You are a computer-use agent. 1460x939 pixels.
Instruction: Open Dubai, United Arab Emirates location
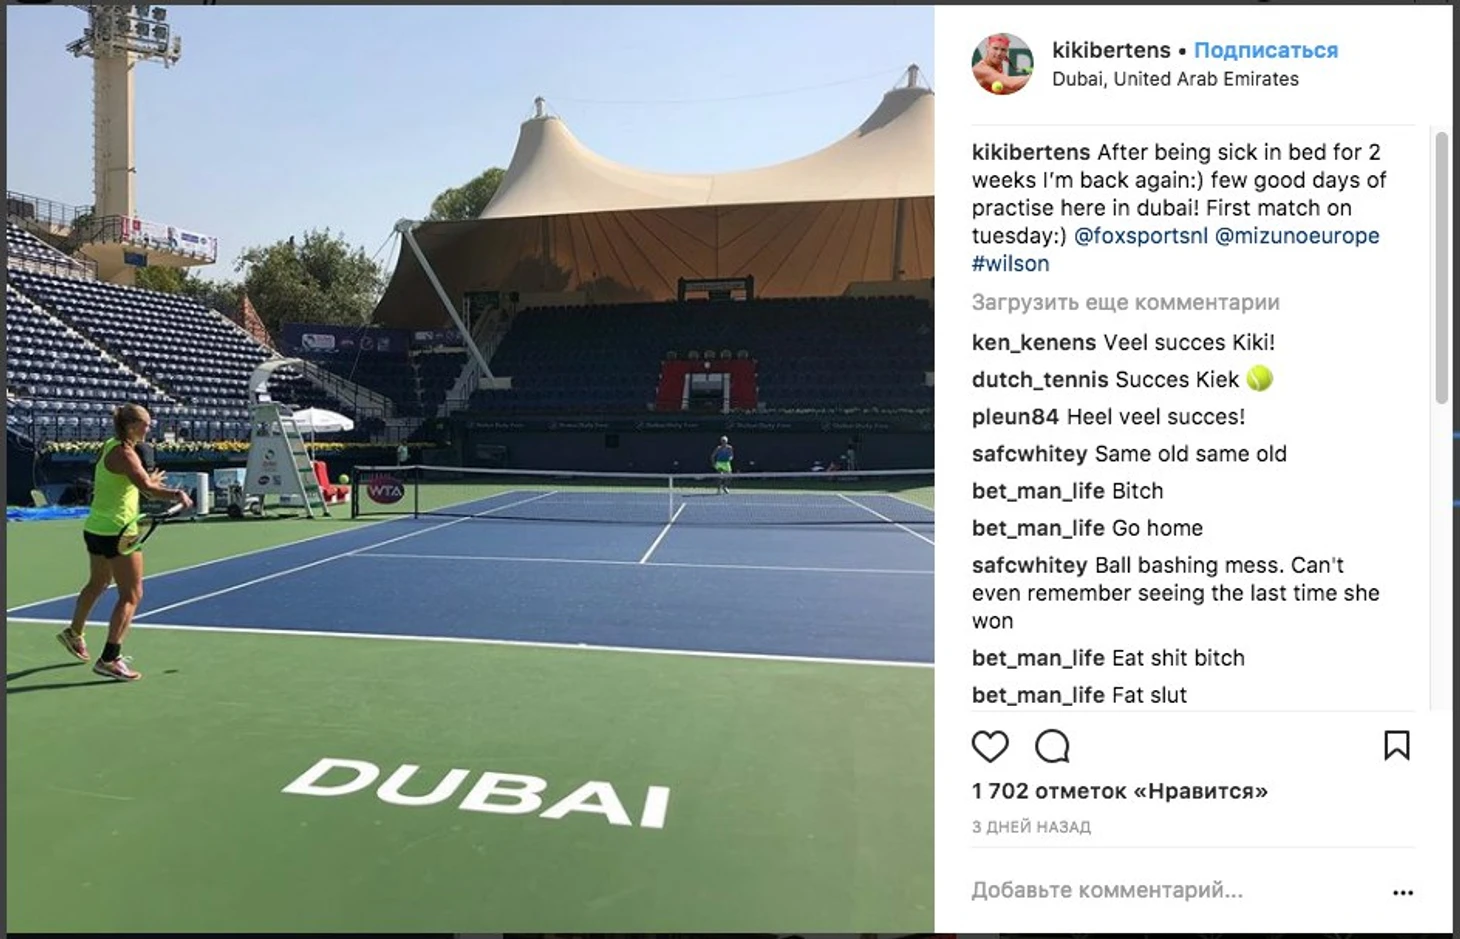(x=1175, y=79)
